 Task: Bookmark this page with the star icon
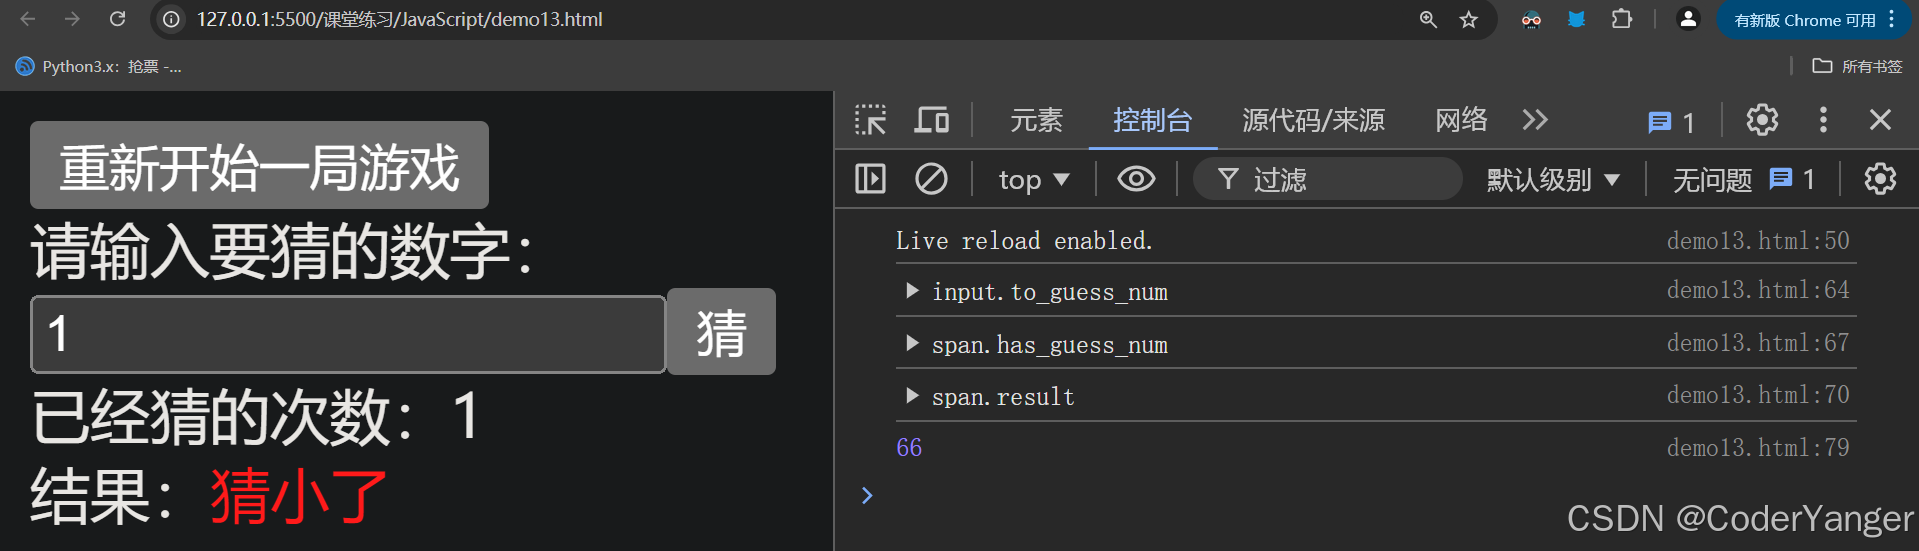pos(1468,19)
